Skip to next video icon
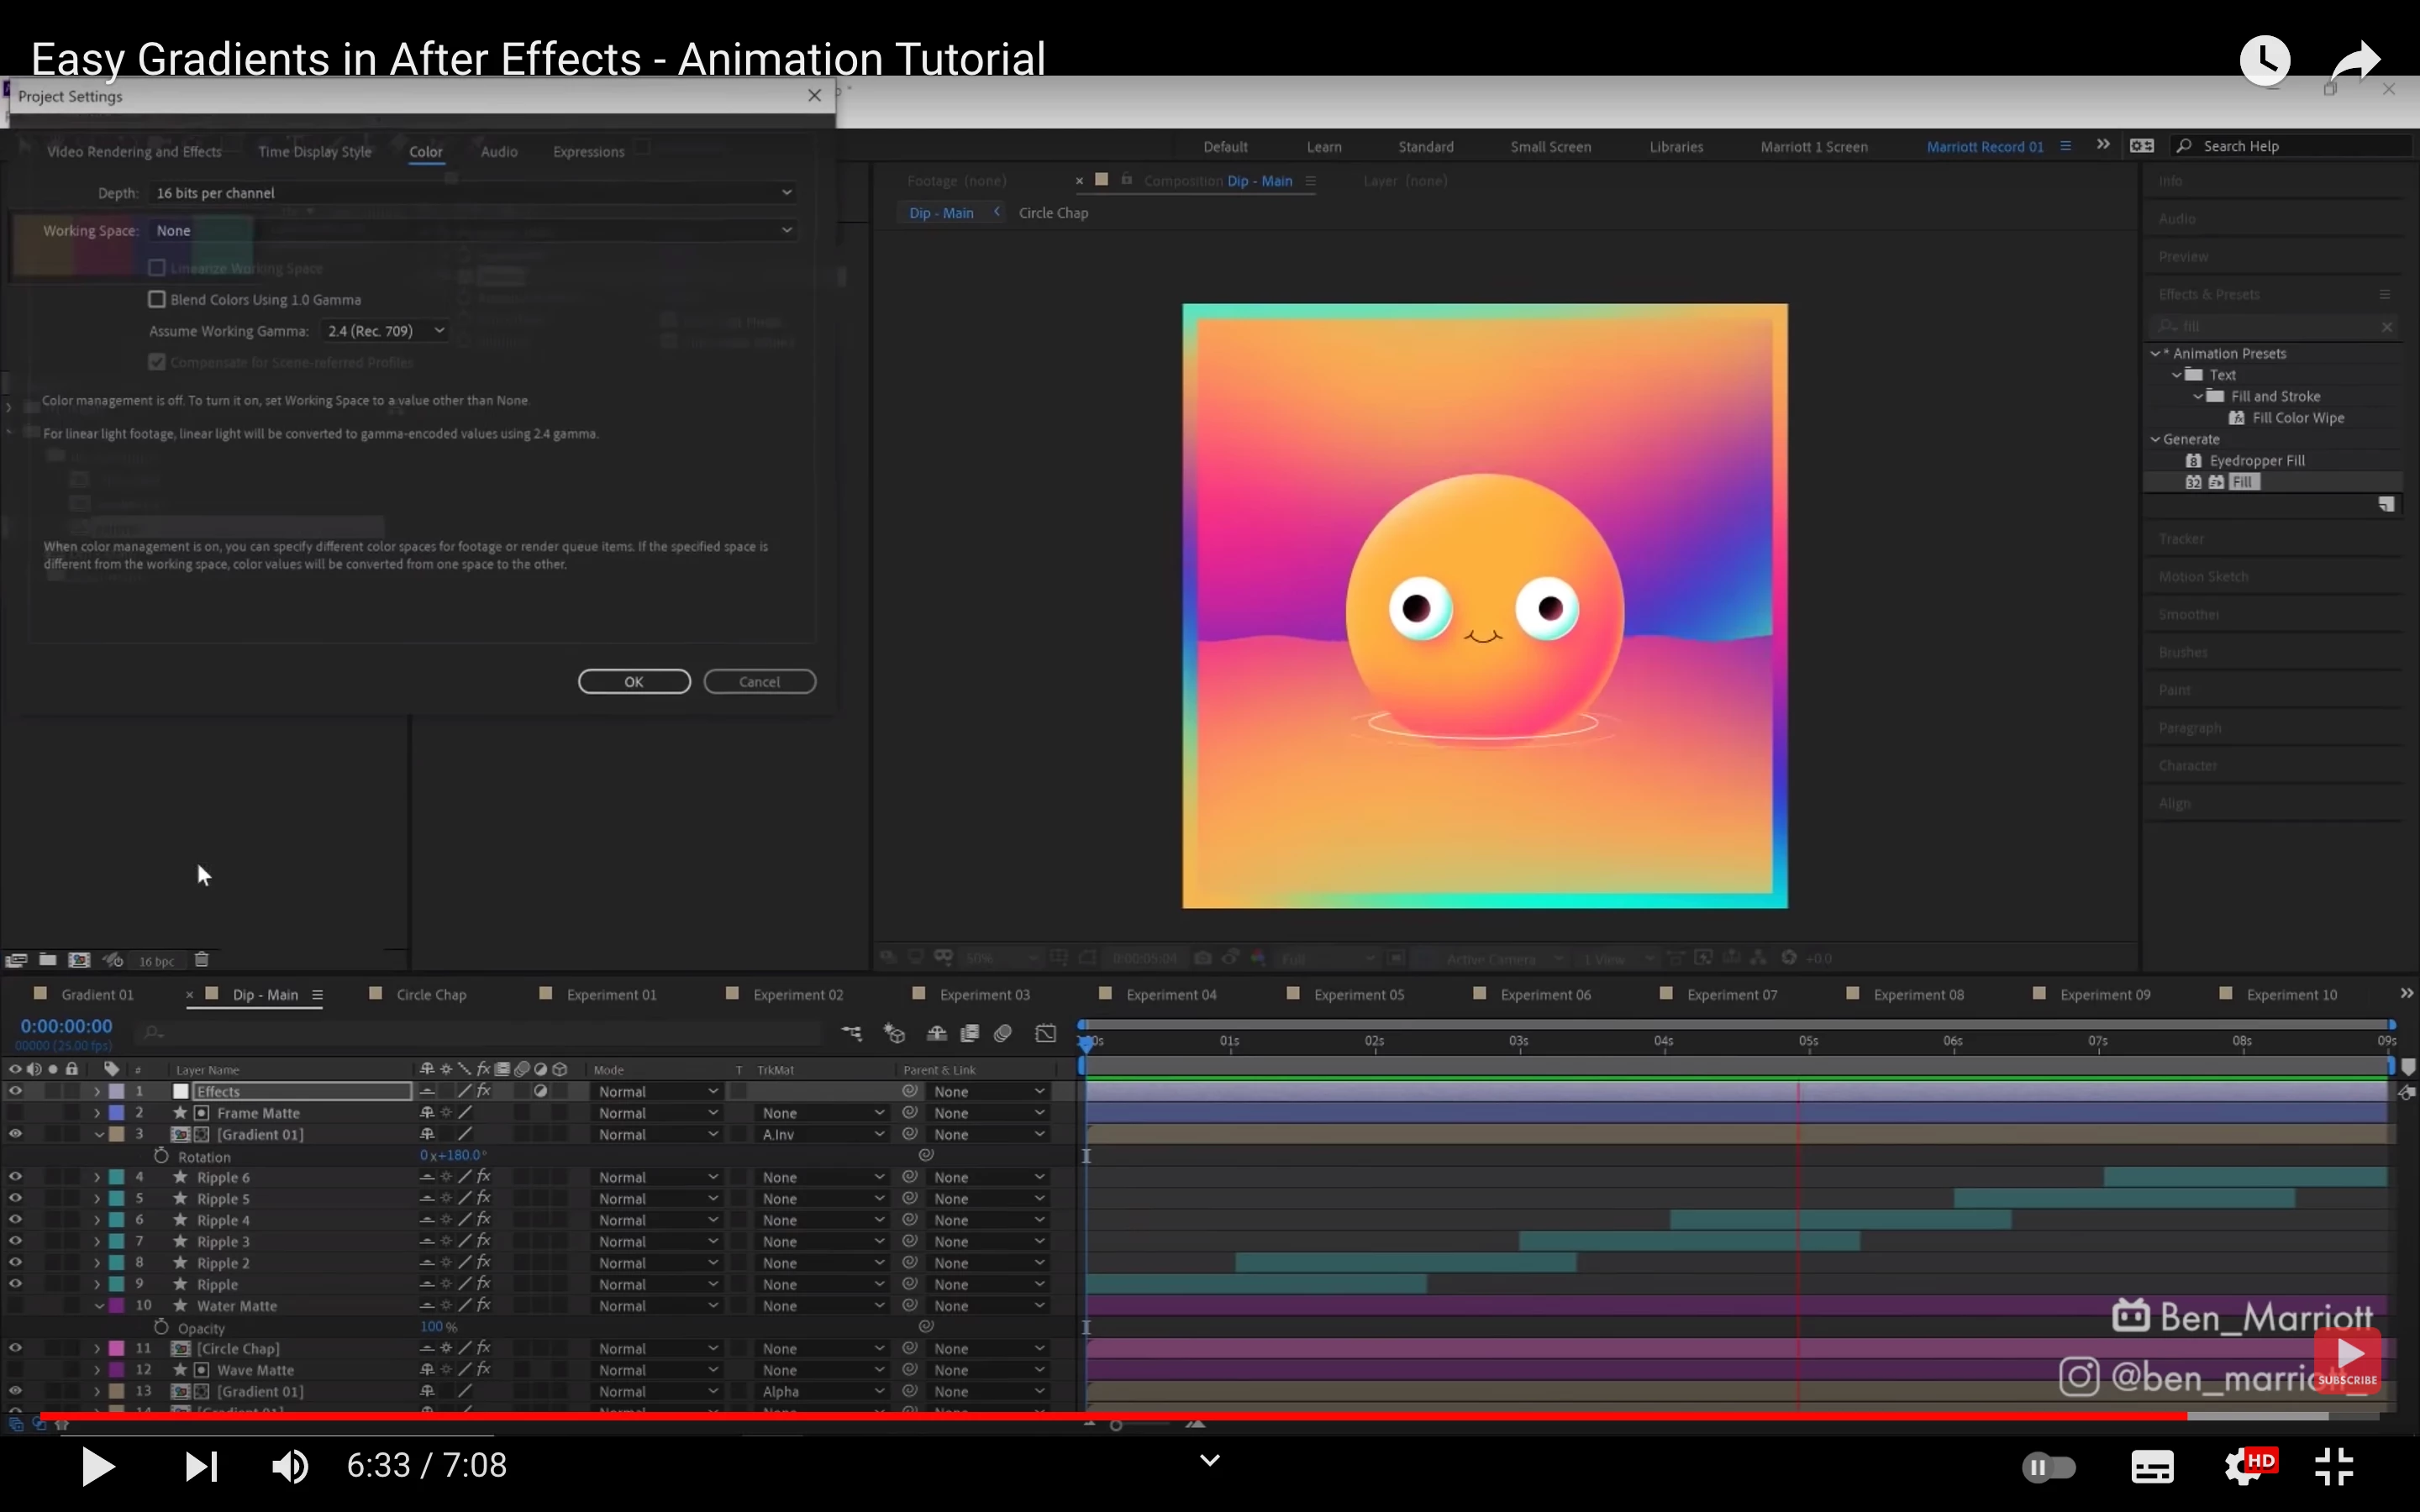2420x1512 pixels. [x=201, y=1466]
